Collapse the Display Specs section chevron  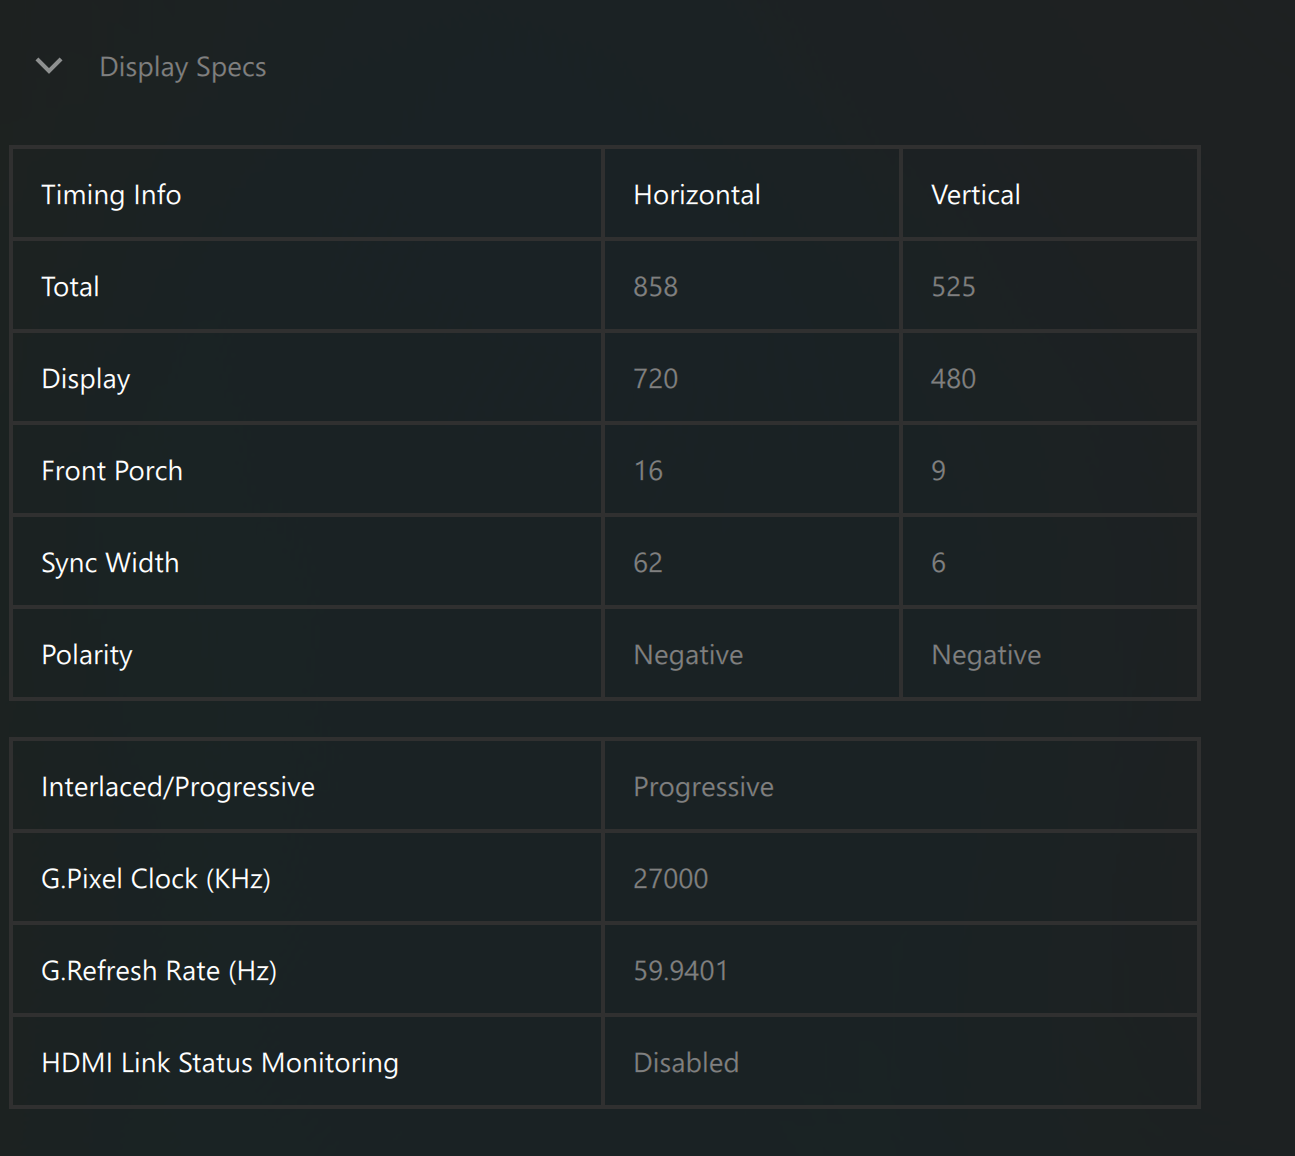pyautogui.click(x=49, y=67)
